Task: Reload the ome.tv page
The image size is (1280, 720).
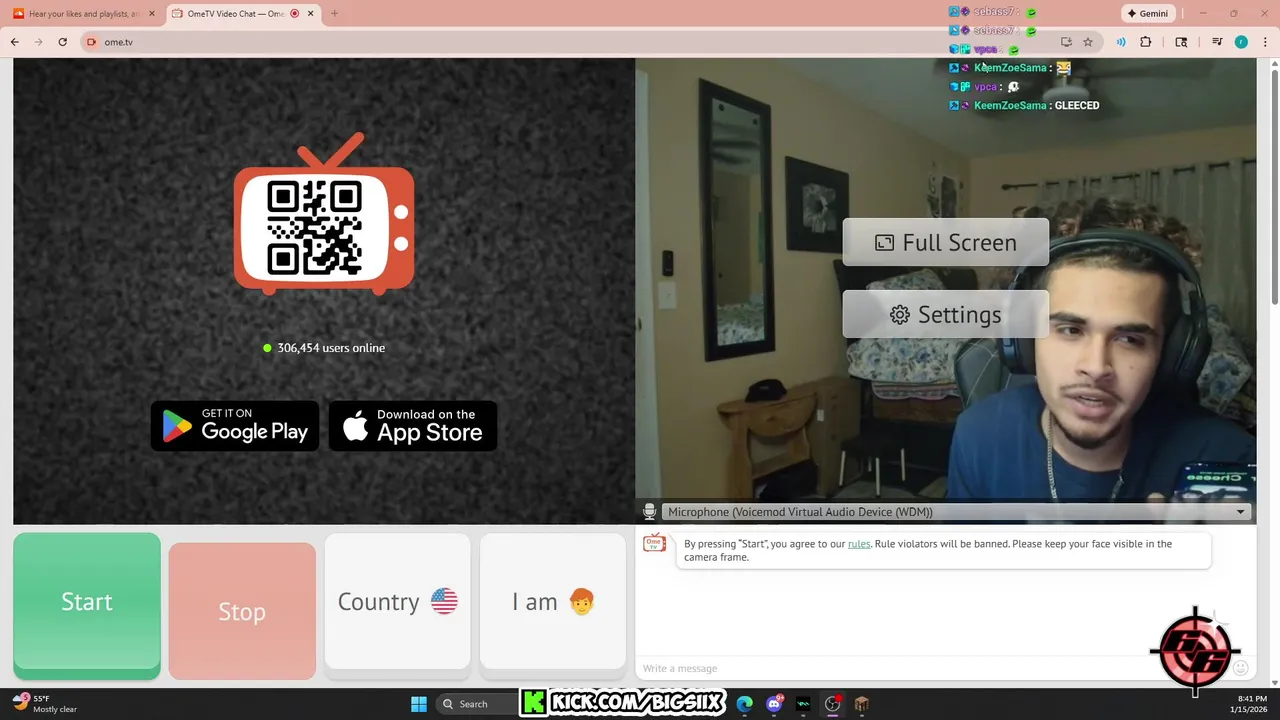Action: tap(62, 42)
